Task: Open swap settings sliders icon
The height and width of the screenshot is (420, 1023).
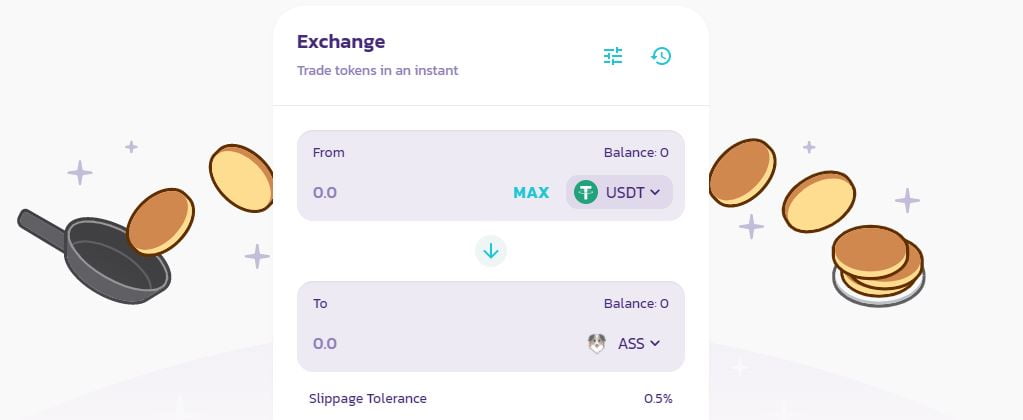Action: tap(613, 56)
